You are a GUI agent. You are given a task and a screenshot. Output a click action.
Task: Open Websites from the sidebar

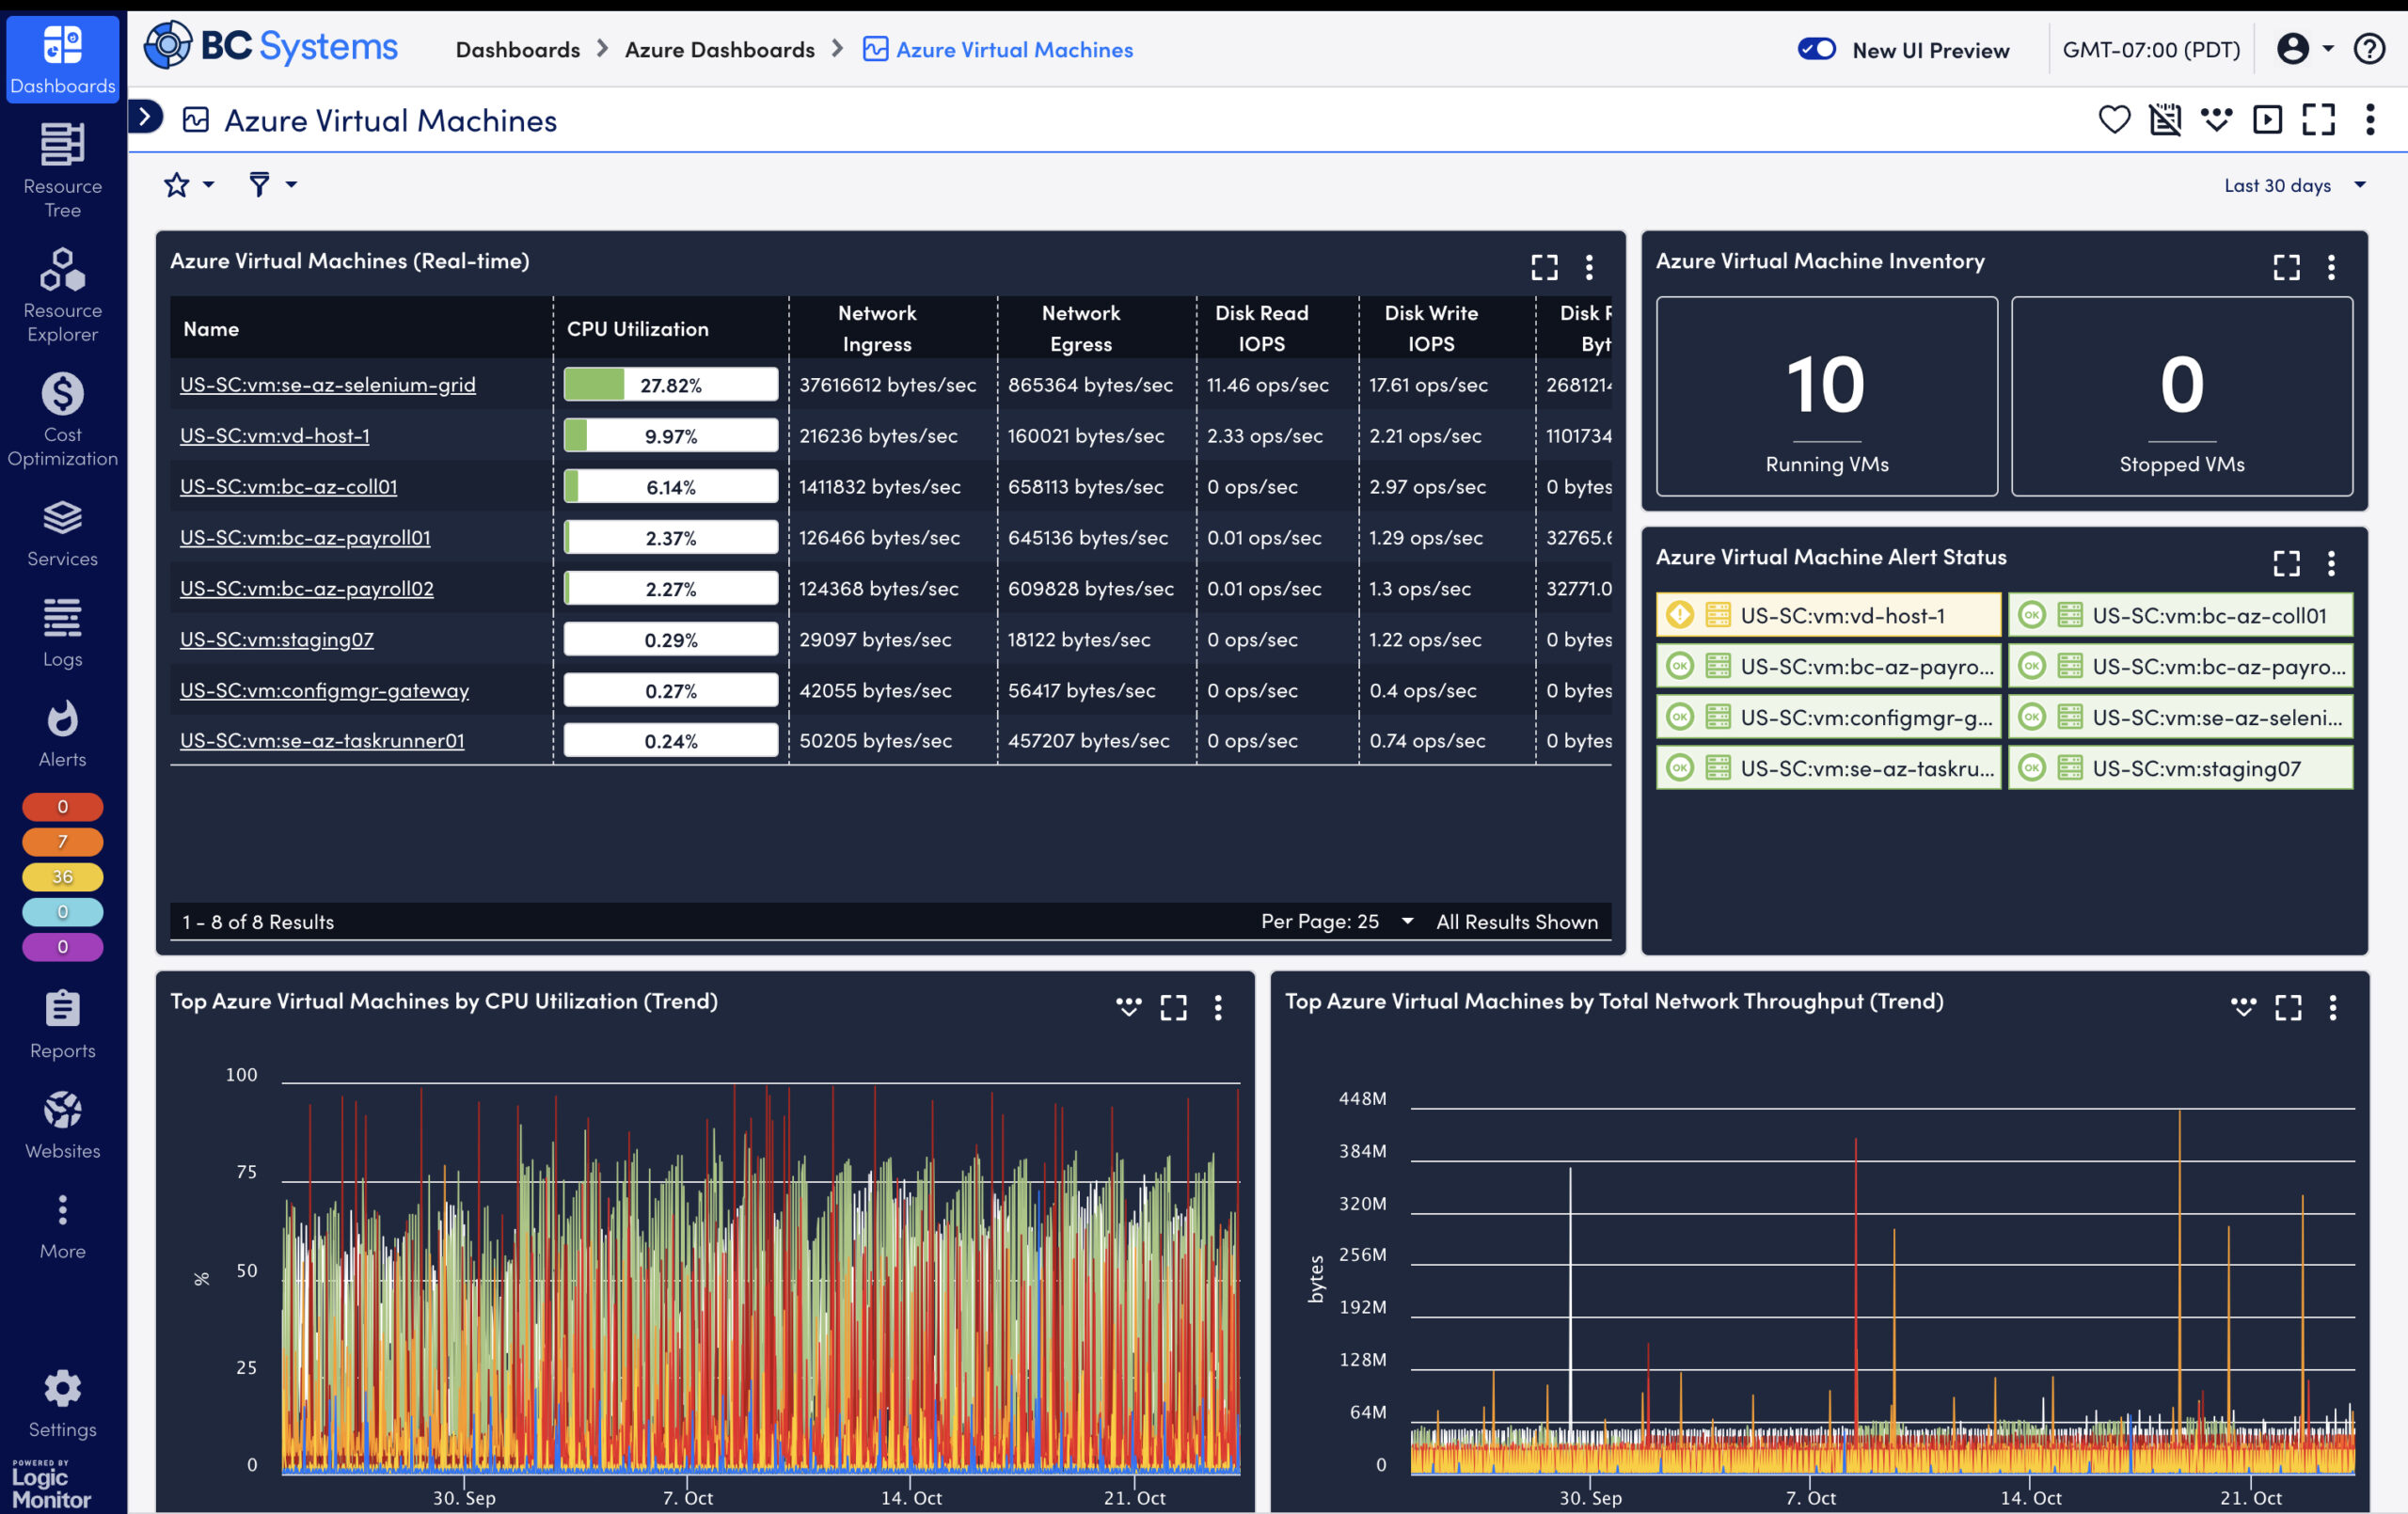(62, 1125)
